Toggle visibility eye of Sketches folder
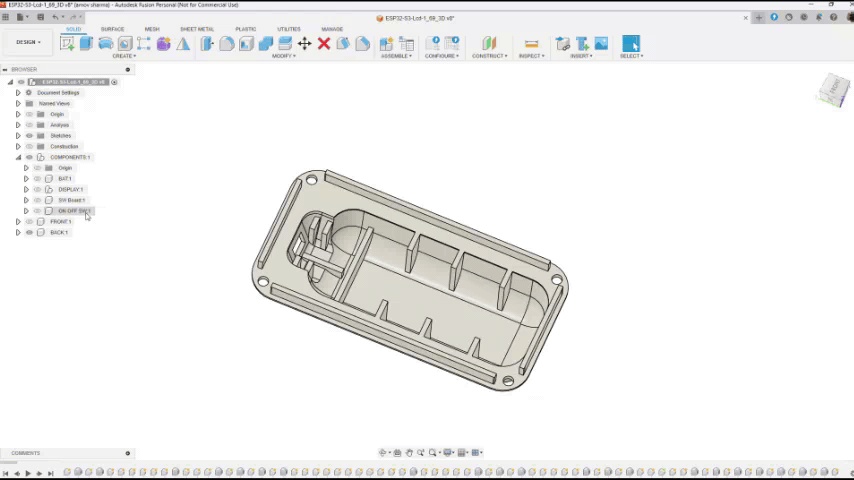This screenshot has width=854, height=480. (x=29, y=136)
